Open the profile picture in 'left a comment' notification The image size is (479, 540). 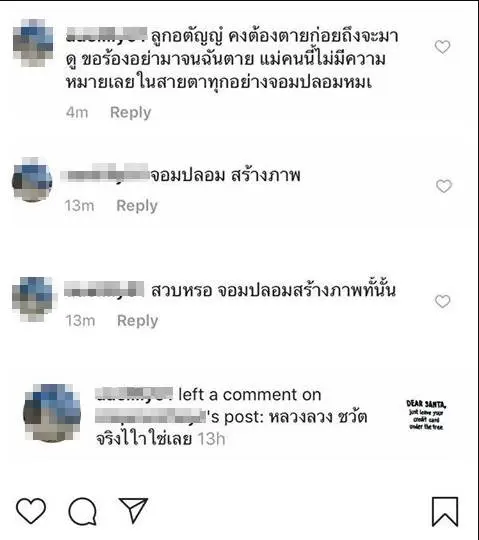pos(52,413)
